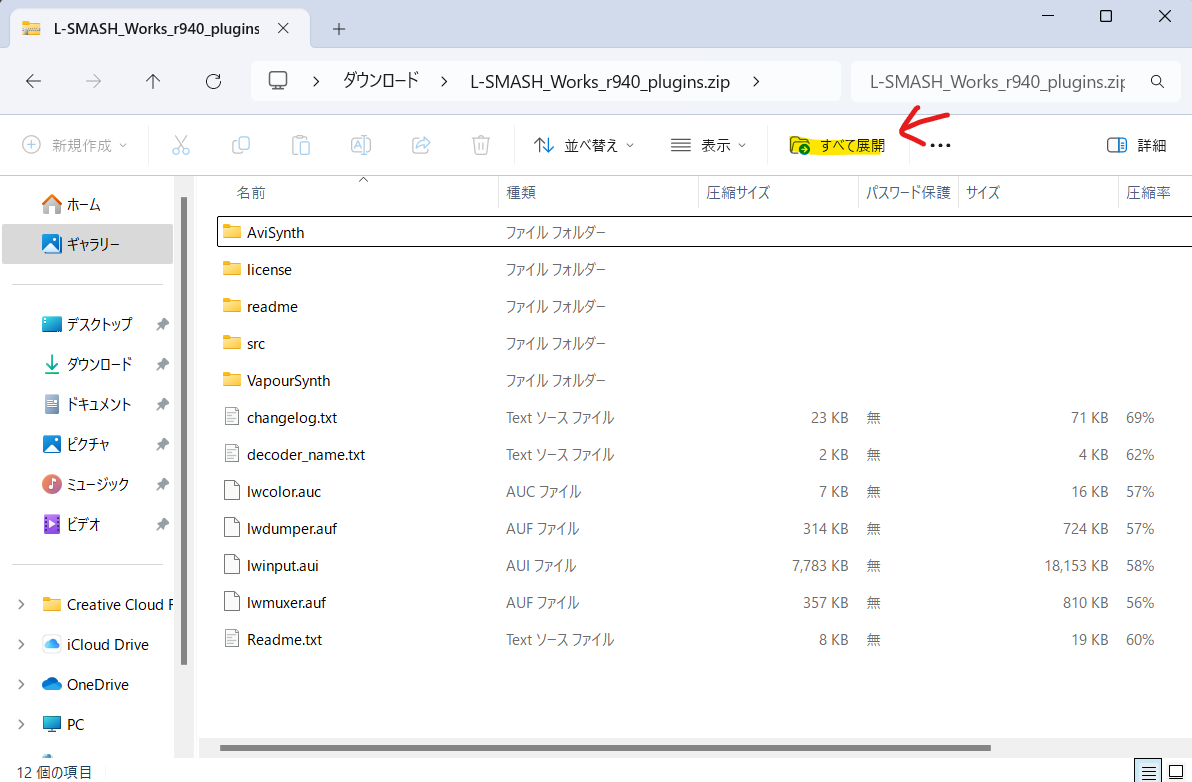Sort by 圧縮率 column header
Screen dimensions: 1192x782
tap(1148, 193)
